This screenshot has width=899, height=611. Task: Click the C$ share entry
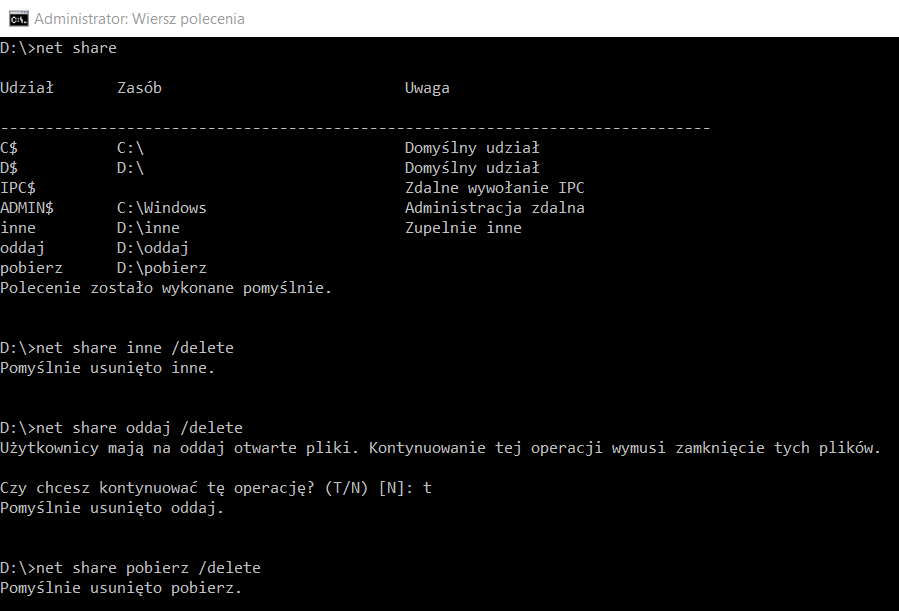(9, 148)
